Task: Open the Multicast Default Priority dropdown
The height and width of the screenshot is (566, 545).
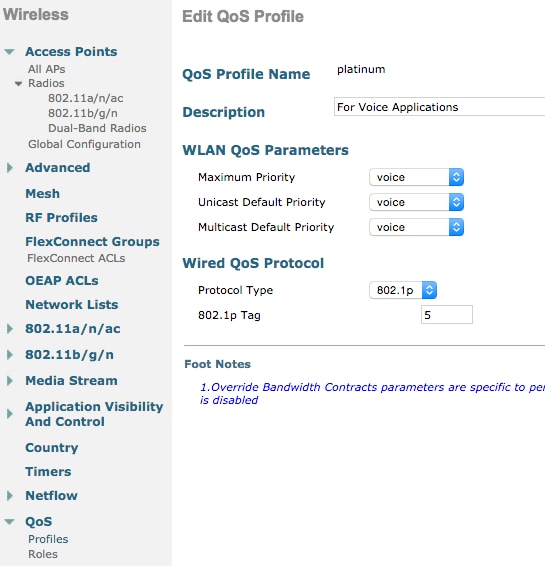Action: pos(417,227)
